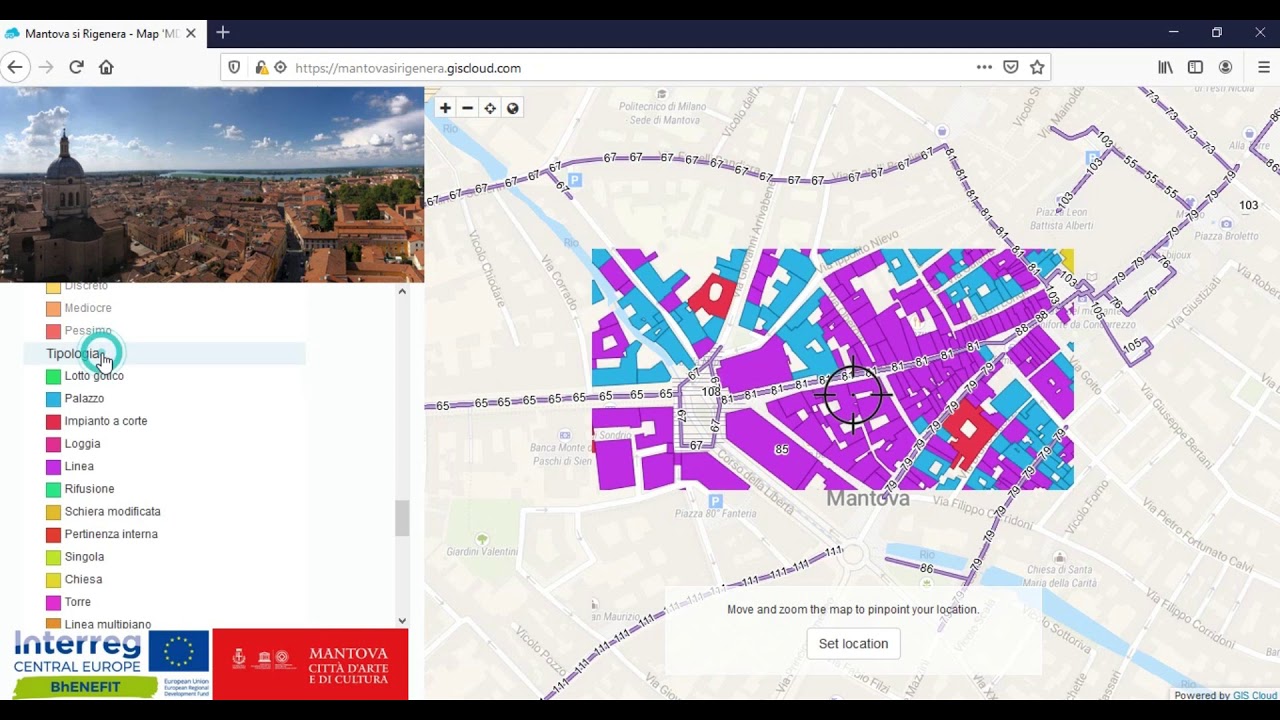
Task: Open the Firefox account icon
Action: (1225, 67)
